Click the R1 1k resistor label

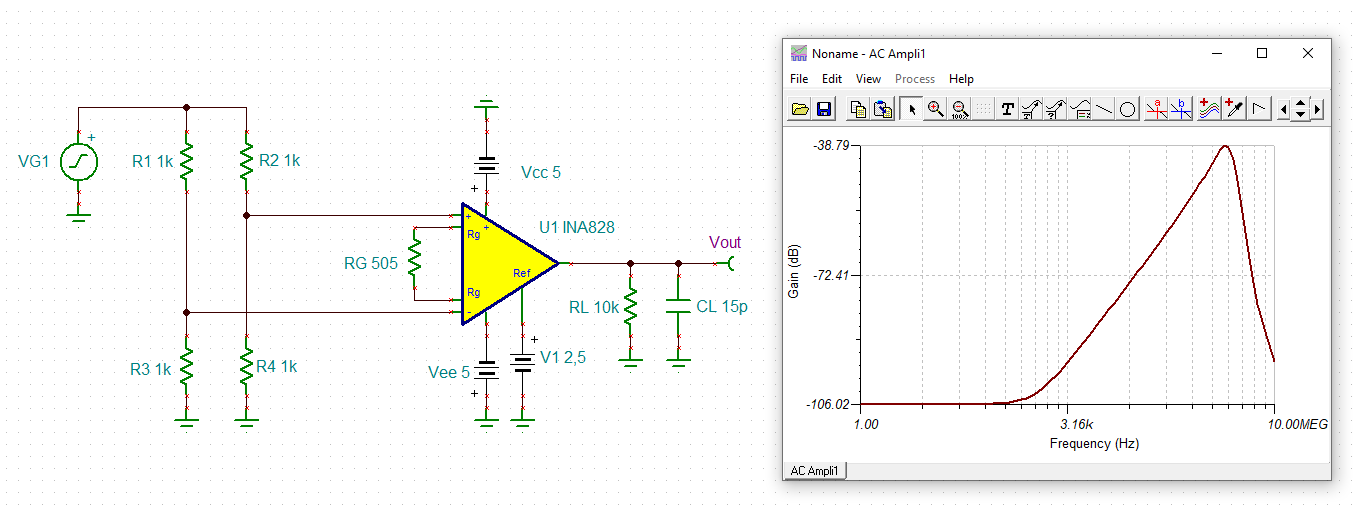(153, 160)
